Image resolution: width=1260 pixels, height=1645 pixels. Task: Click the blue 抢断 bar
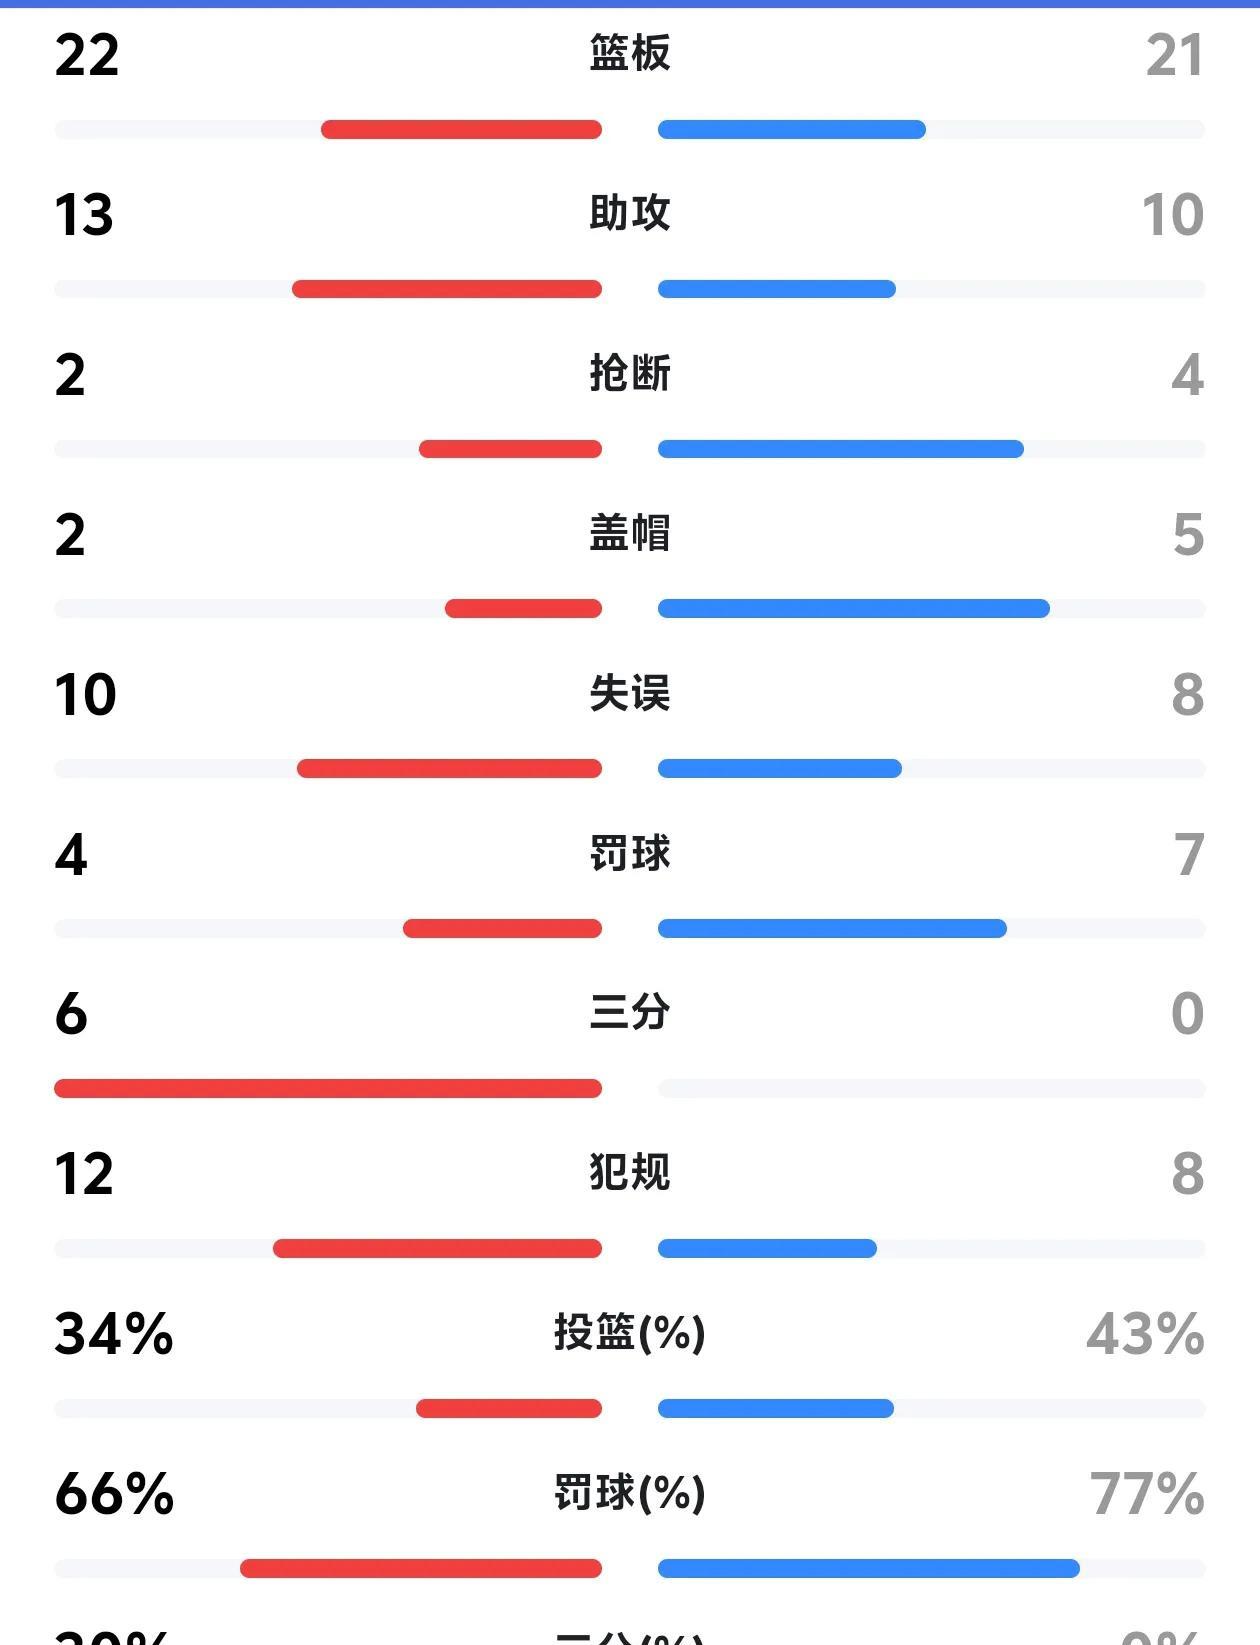[841, 449]
